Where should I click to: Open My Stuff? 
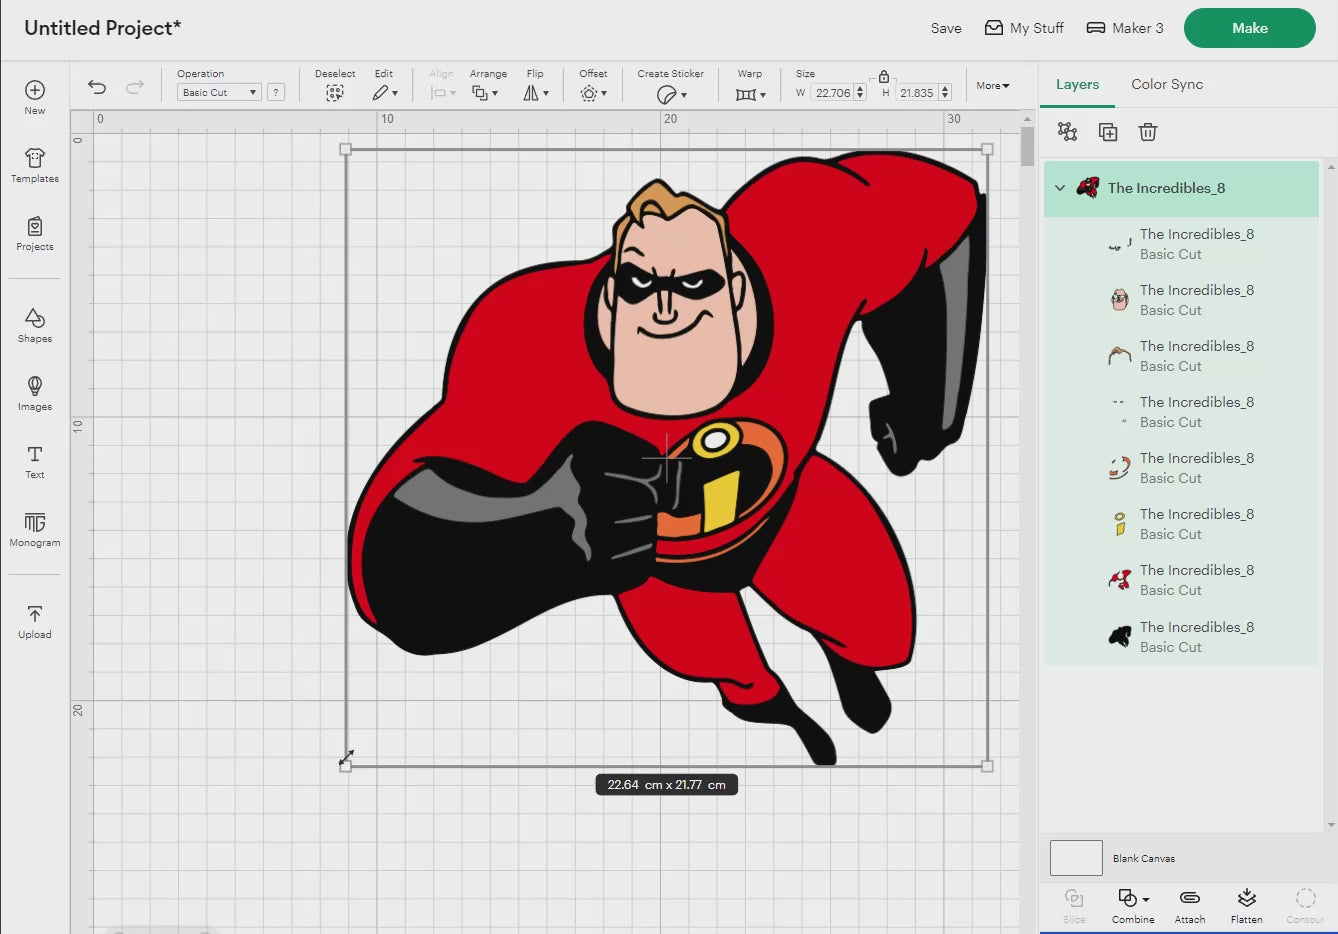1024,28
